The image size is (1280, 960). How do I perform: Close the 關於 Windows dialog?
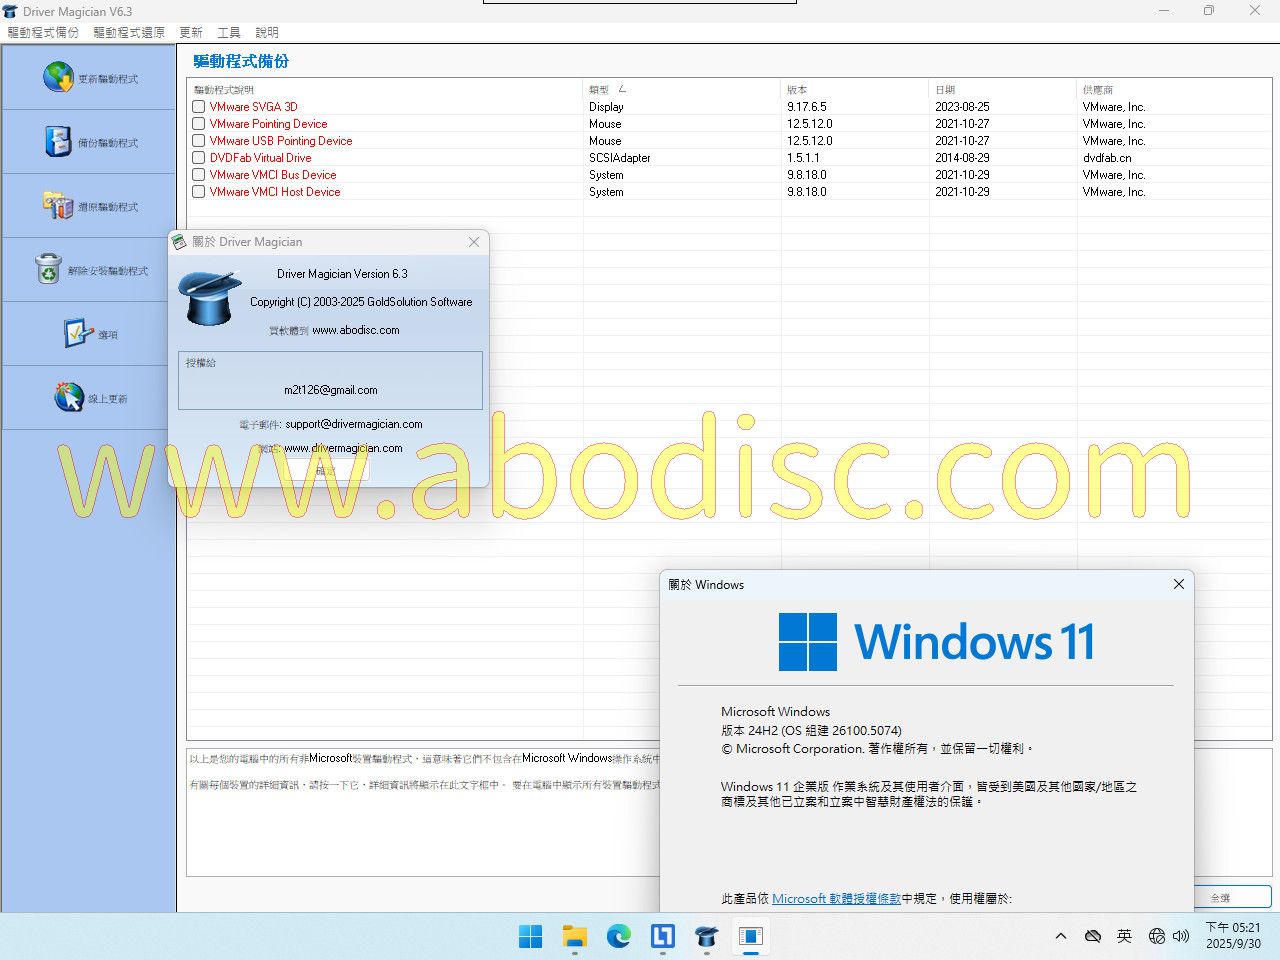click(x=1178, y=584)
